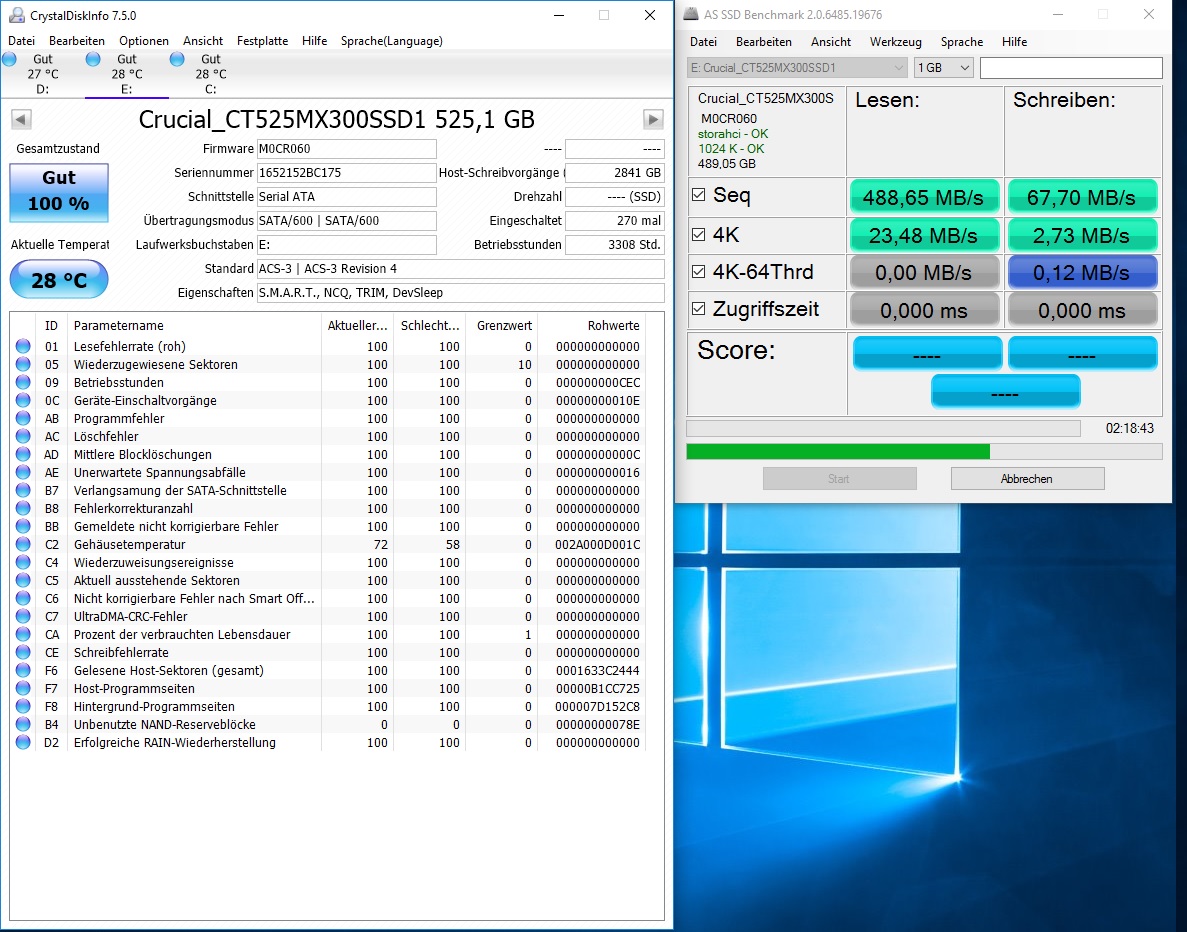This screenshot has height=932, width=1187.
Task: Click status orb for Unerwartete Spannungsabfälle row
Action: click(23, 472)
